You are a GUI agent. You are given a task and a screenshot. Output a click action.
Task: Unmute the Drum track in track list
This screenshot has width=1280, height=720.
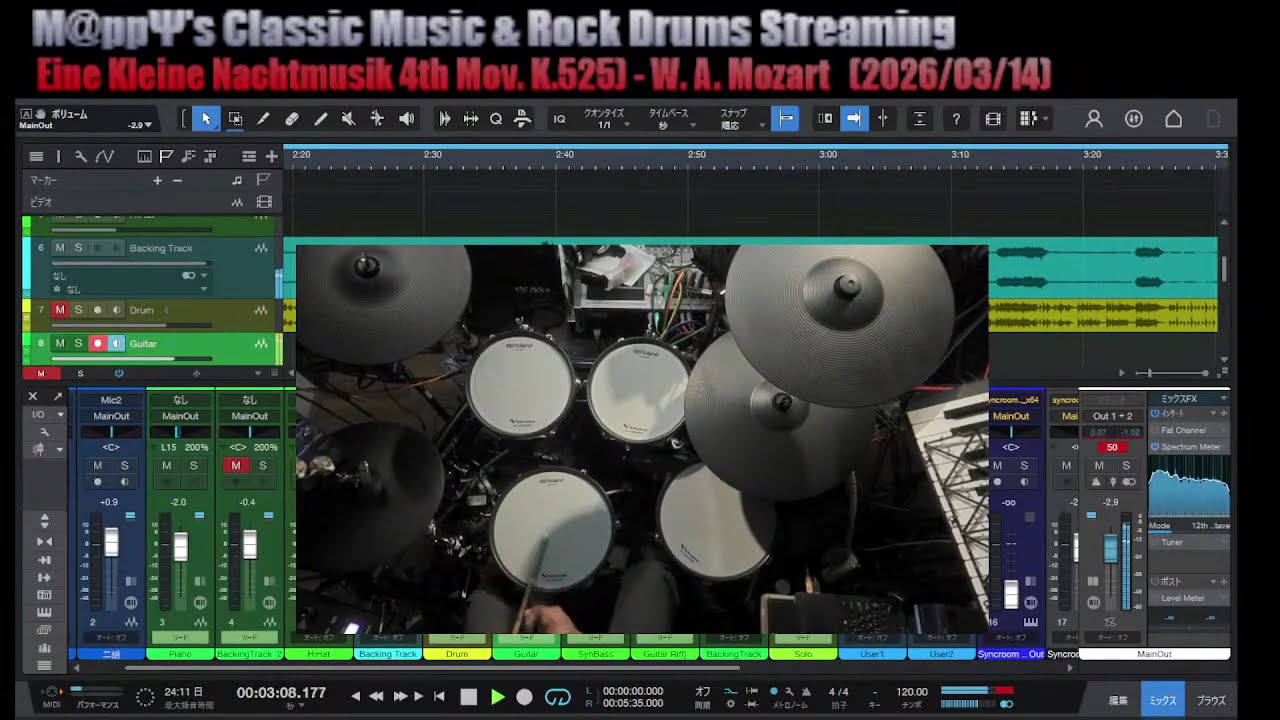tap(59, 310)
